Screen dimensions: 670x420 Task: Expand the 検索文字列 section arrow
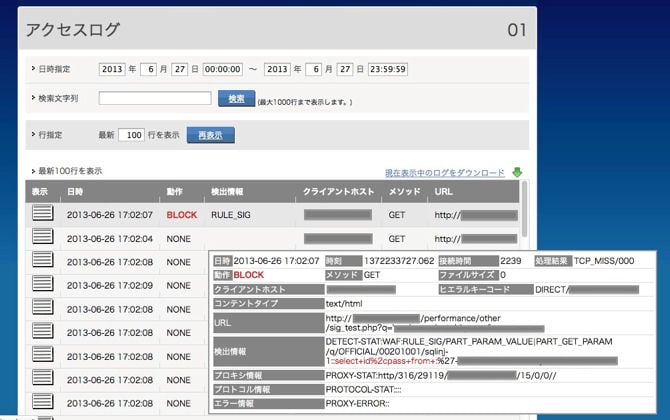coord(33,98)
